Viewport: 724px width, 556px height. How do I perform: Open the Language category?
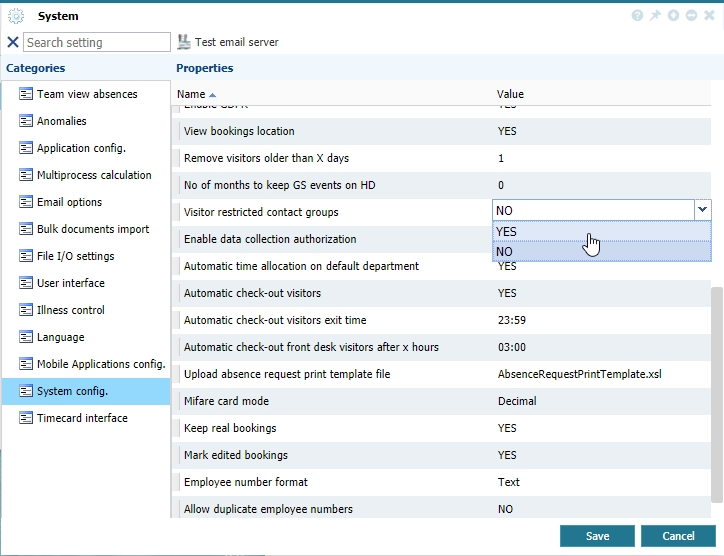pos(60,337)
